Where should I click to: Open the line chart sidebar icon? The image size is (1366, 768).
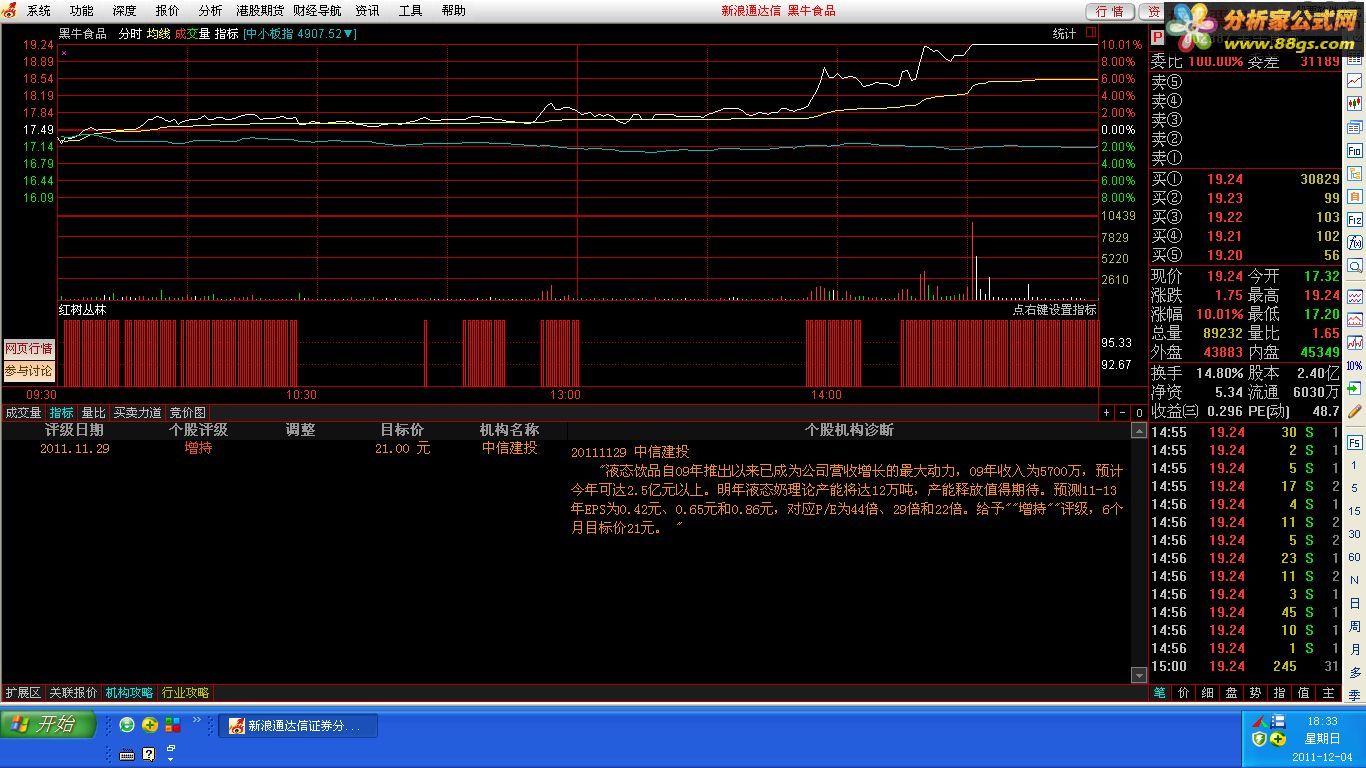(1355, 81)
